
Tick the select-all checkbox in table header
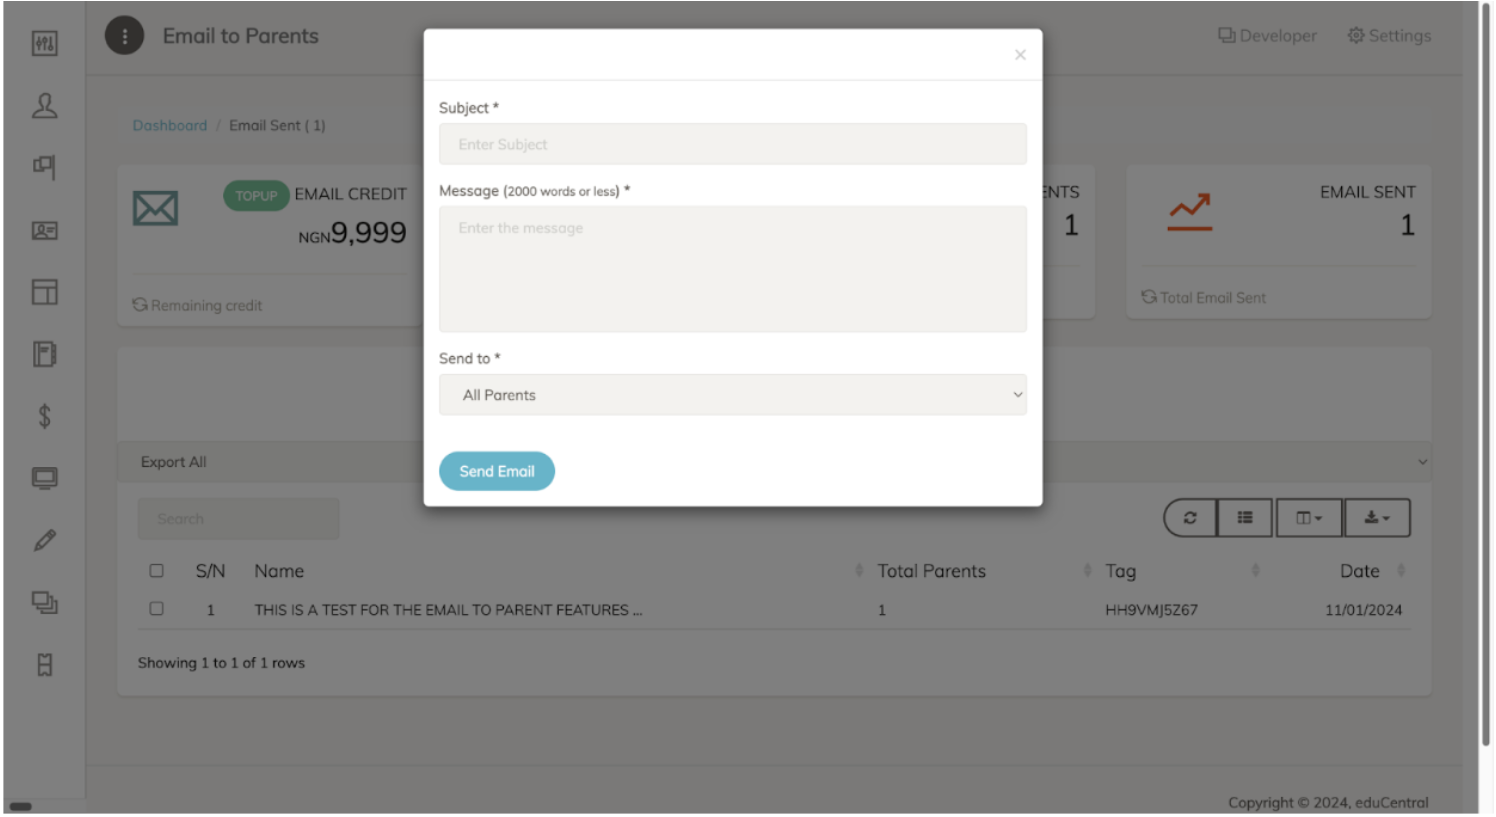(x=156, y=571)
